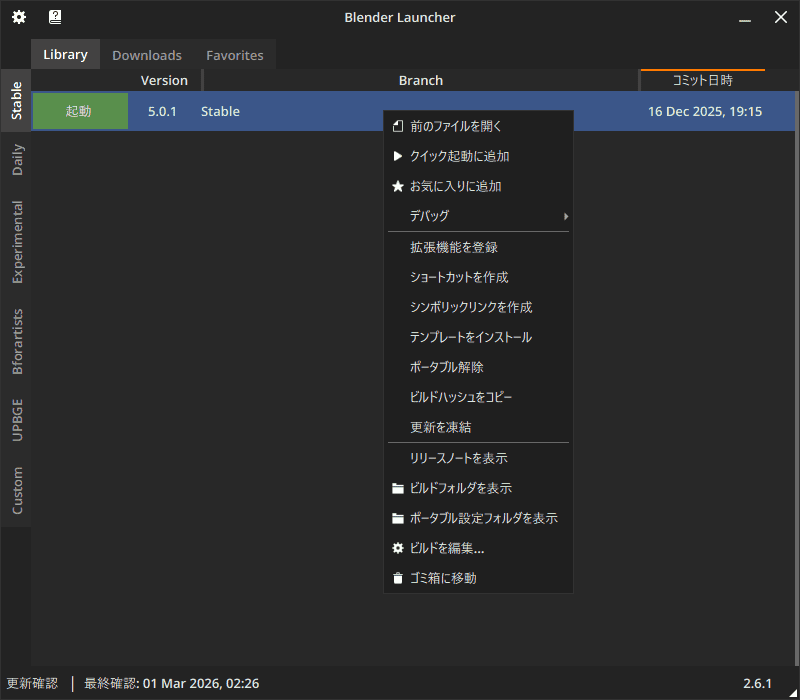Click folder icon next to ビルドフォルダを表示
This screenshot has width=800, height=700.
397,489
